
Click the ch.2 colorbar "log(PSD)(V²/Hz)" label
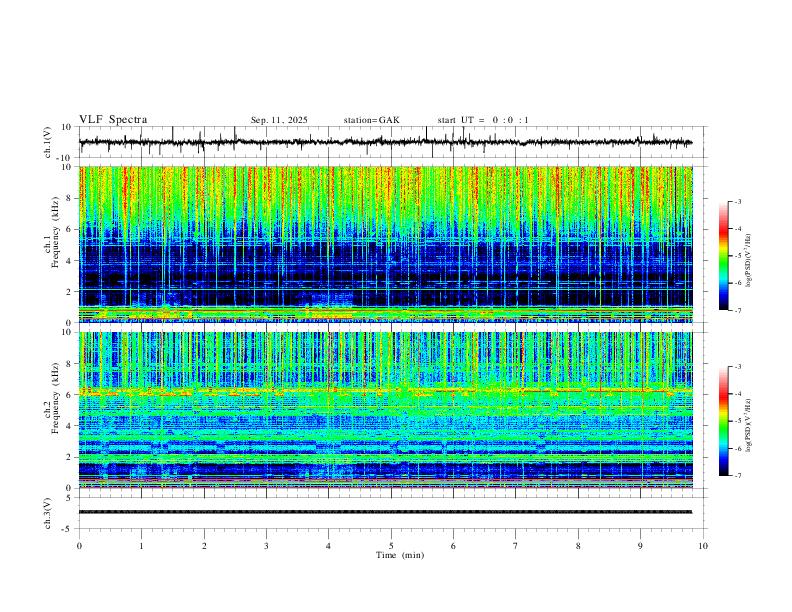(749, 426)
